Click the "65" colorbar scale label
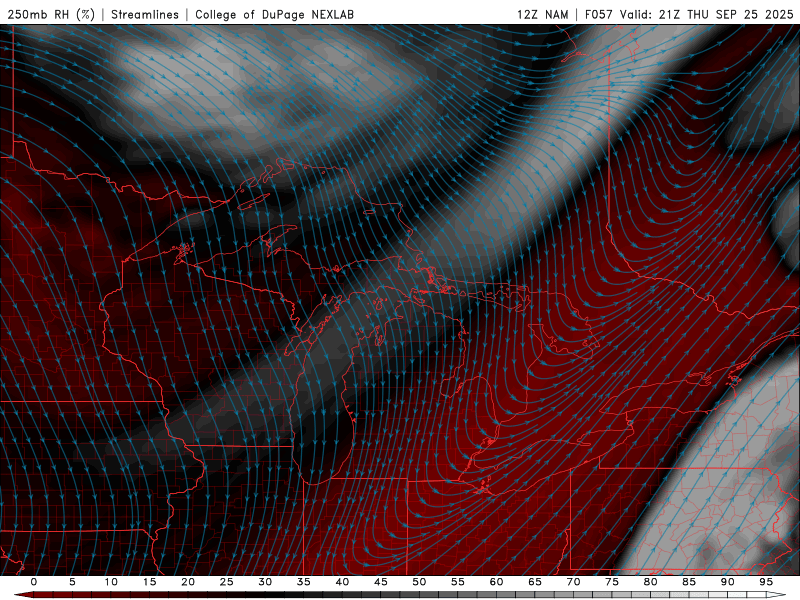The width and height of the screenshot is (800, 600). (535, 582)
